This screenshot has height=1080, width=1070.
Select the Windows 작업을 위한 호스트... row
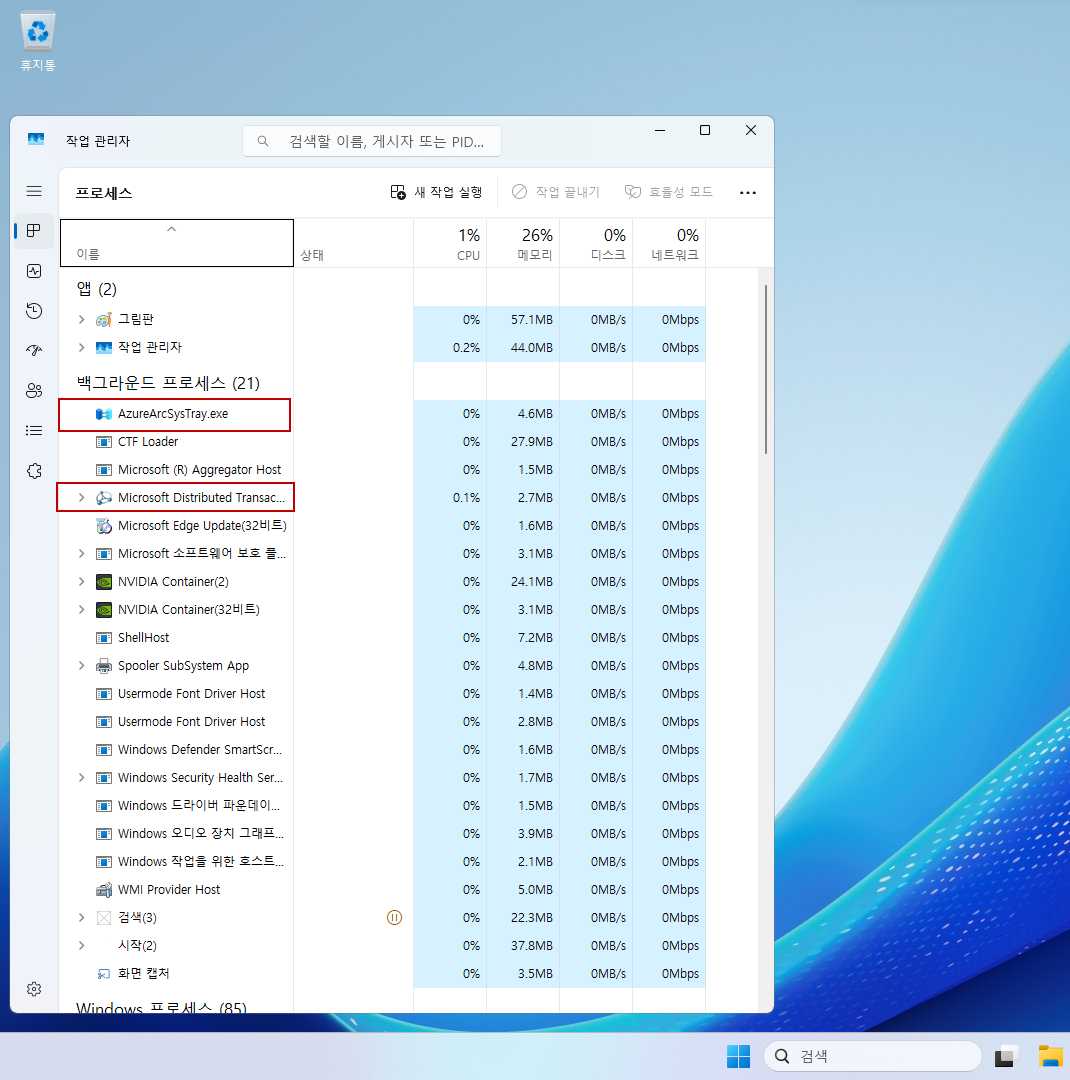[382, 862]
